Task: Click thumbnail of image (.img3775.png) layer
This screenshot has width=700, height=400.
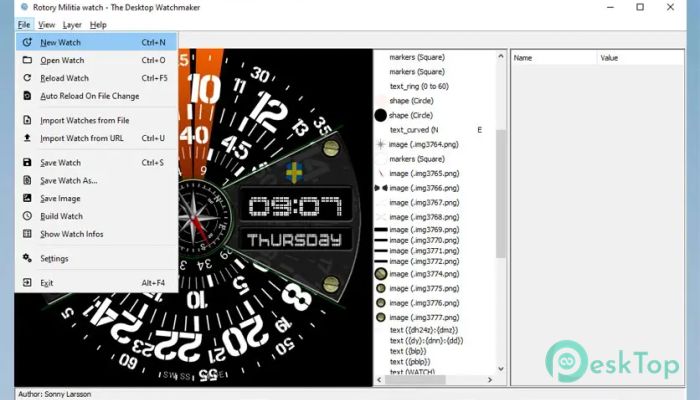Action: tap(381, 288)
